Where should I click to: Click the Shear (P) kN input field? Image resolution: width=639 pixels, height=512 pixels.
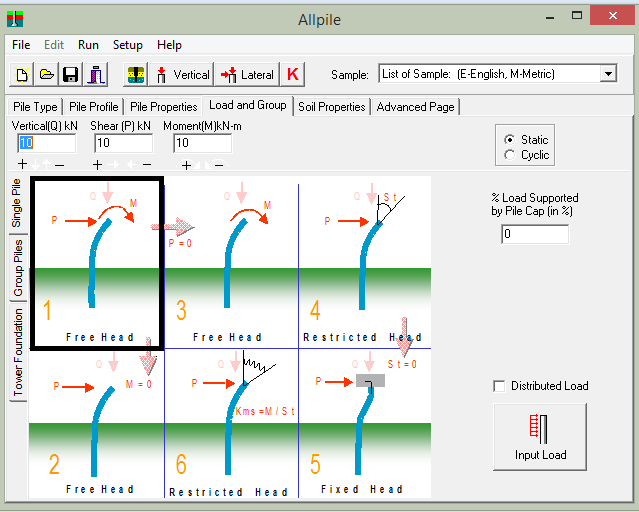pos(124,143)
